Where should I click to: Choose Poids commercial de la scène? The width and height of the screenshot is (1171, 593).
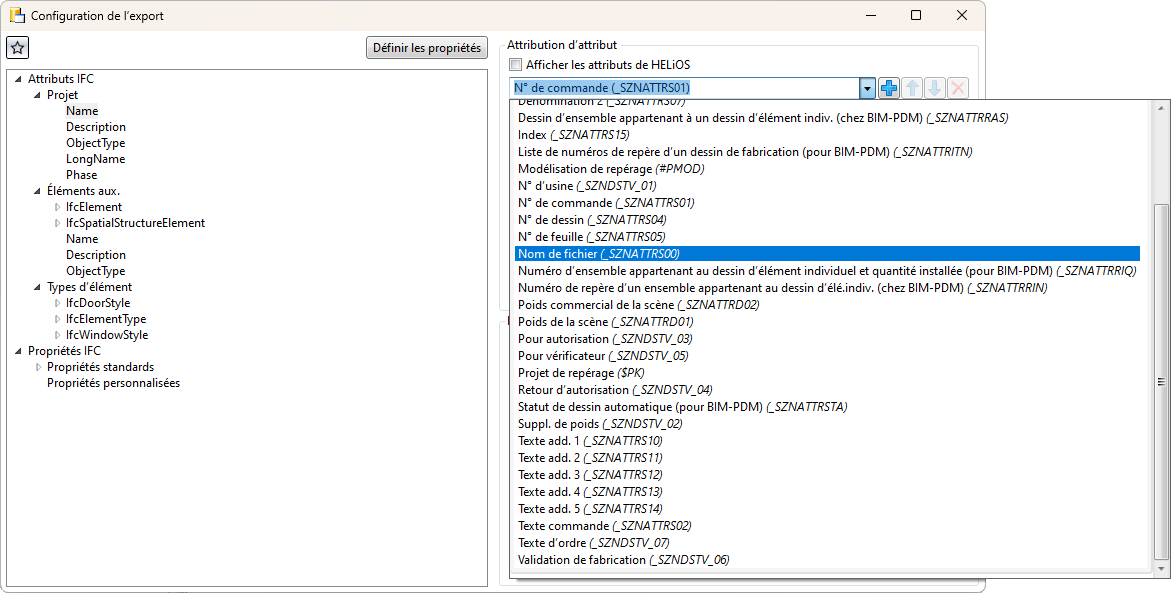tap(639, 305)
